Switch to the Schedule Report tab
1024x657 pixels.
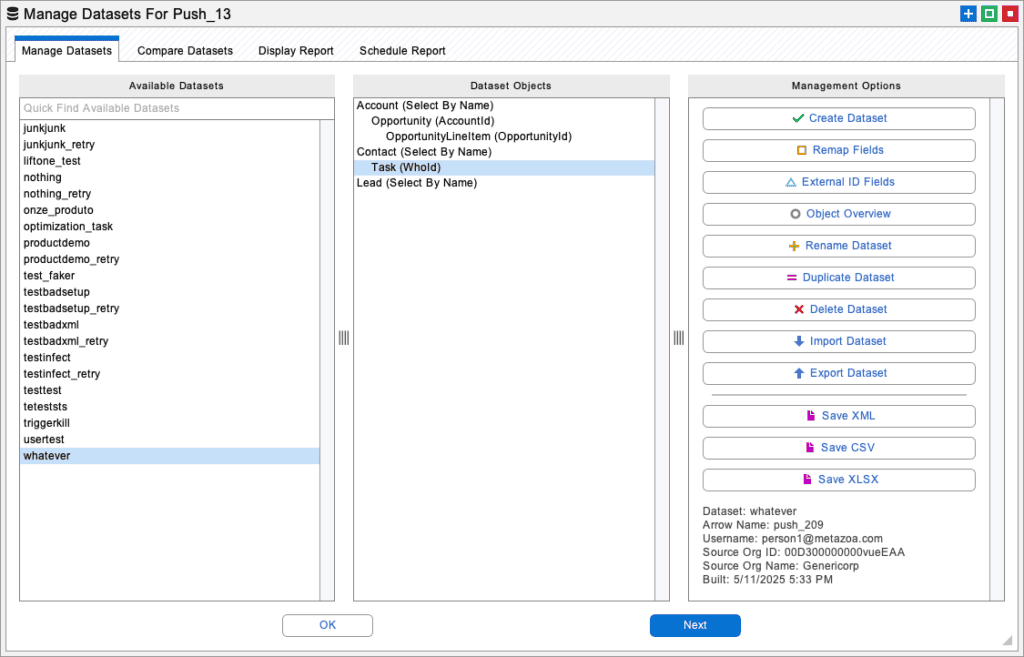[402, 51]
